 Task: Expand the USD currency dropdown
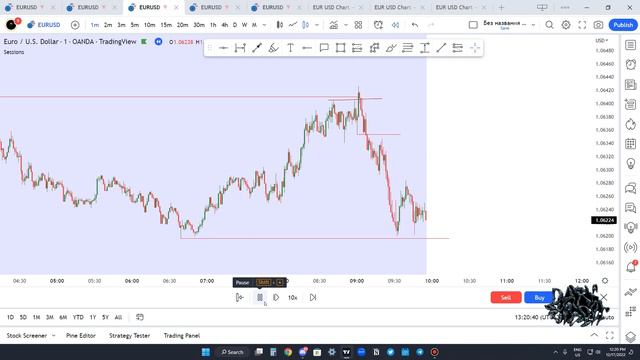[602, 40]
